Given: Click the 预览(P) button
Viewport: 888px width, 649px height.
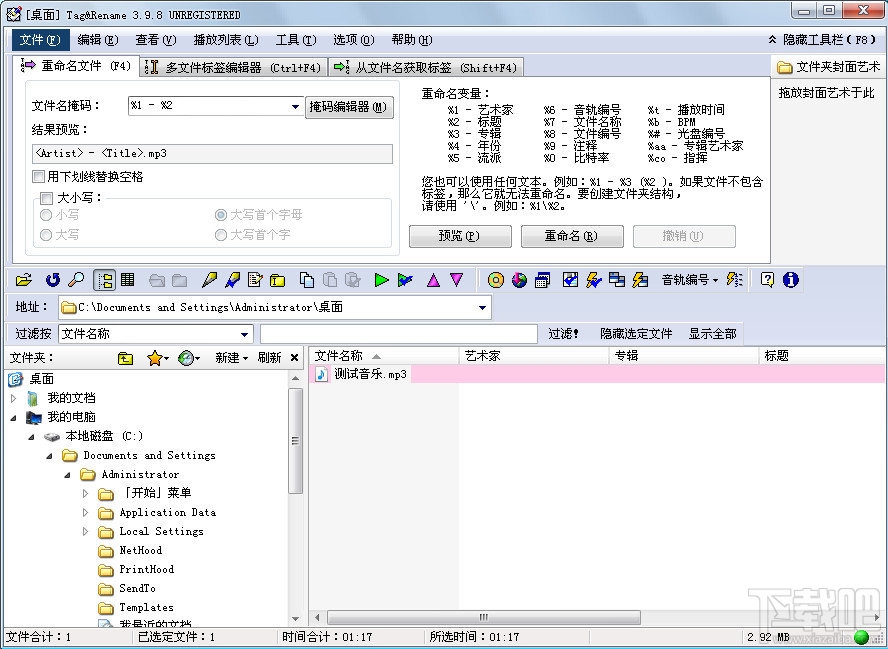Looking at the screenshot, I should (x=460, y=236).
